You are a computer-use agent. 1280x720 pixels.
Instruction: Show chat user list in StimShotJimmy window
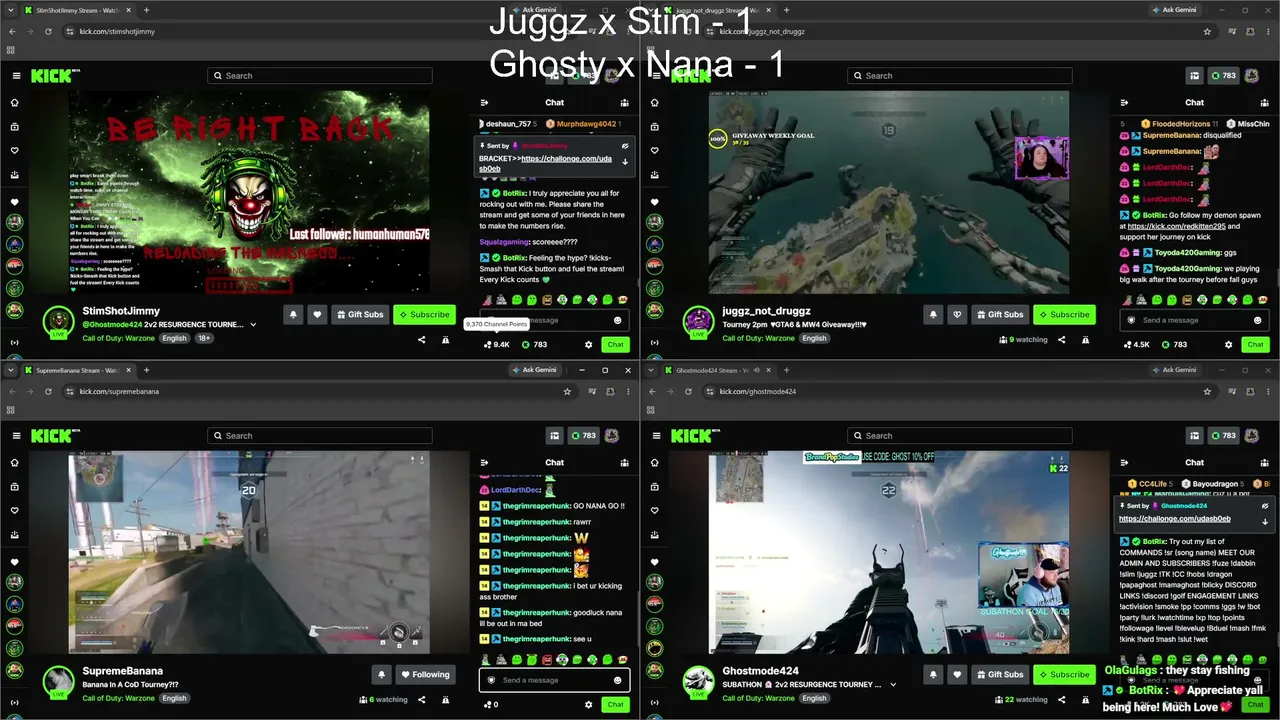pos(625,102)
